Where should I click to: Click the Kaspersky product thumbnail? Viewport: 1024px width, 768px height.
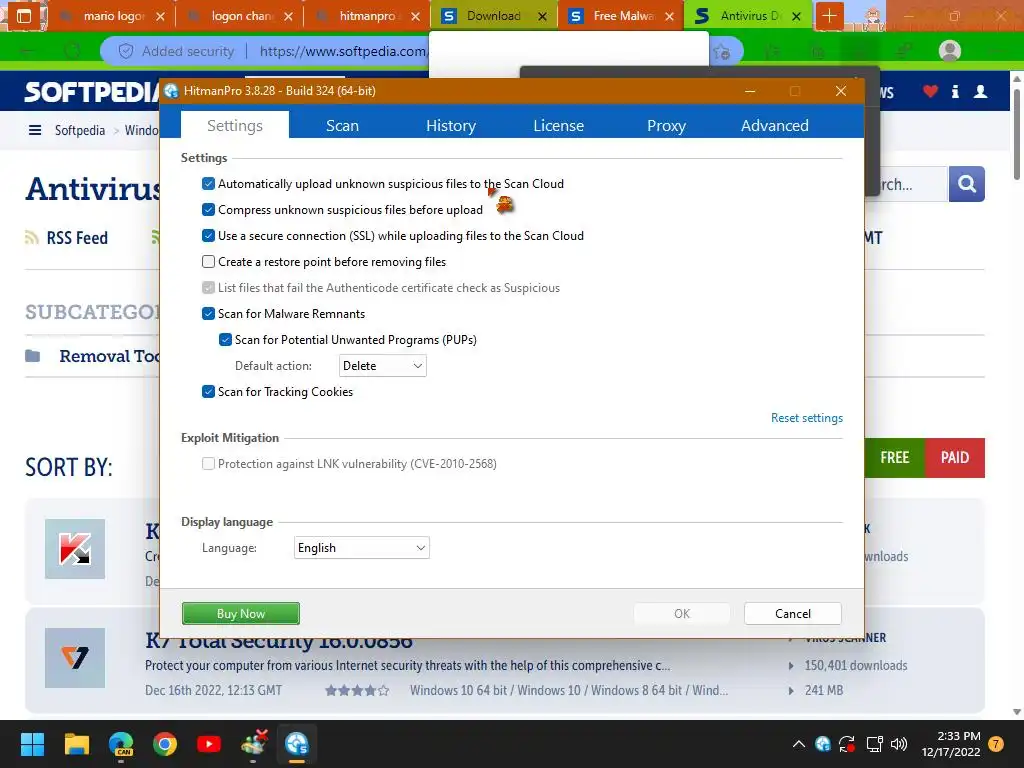point(75,549)
